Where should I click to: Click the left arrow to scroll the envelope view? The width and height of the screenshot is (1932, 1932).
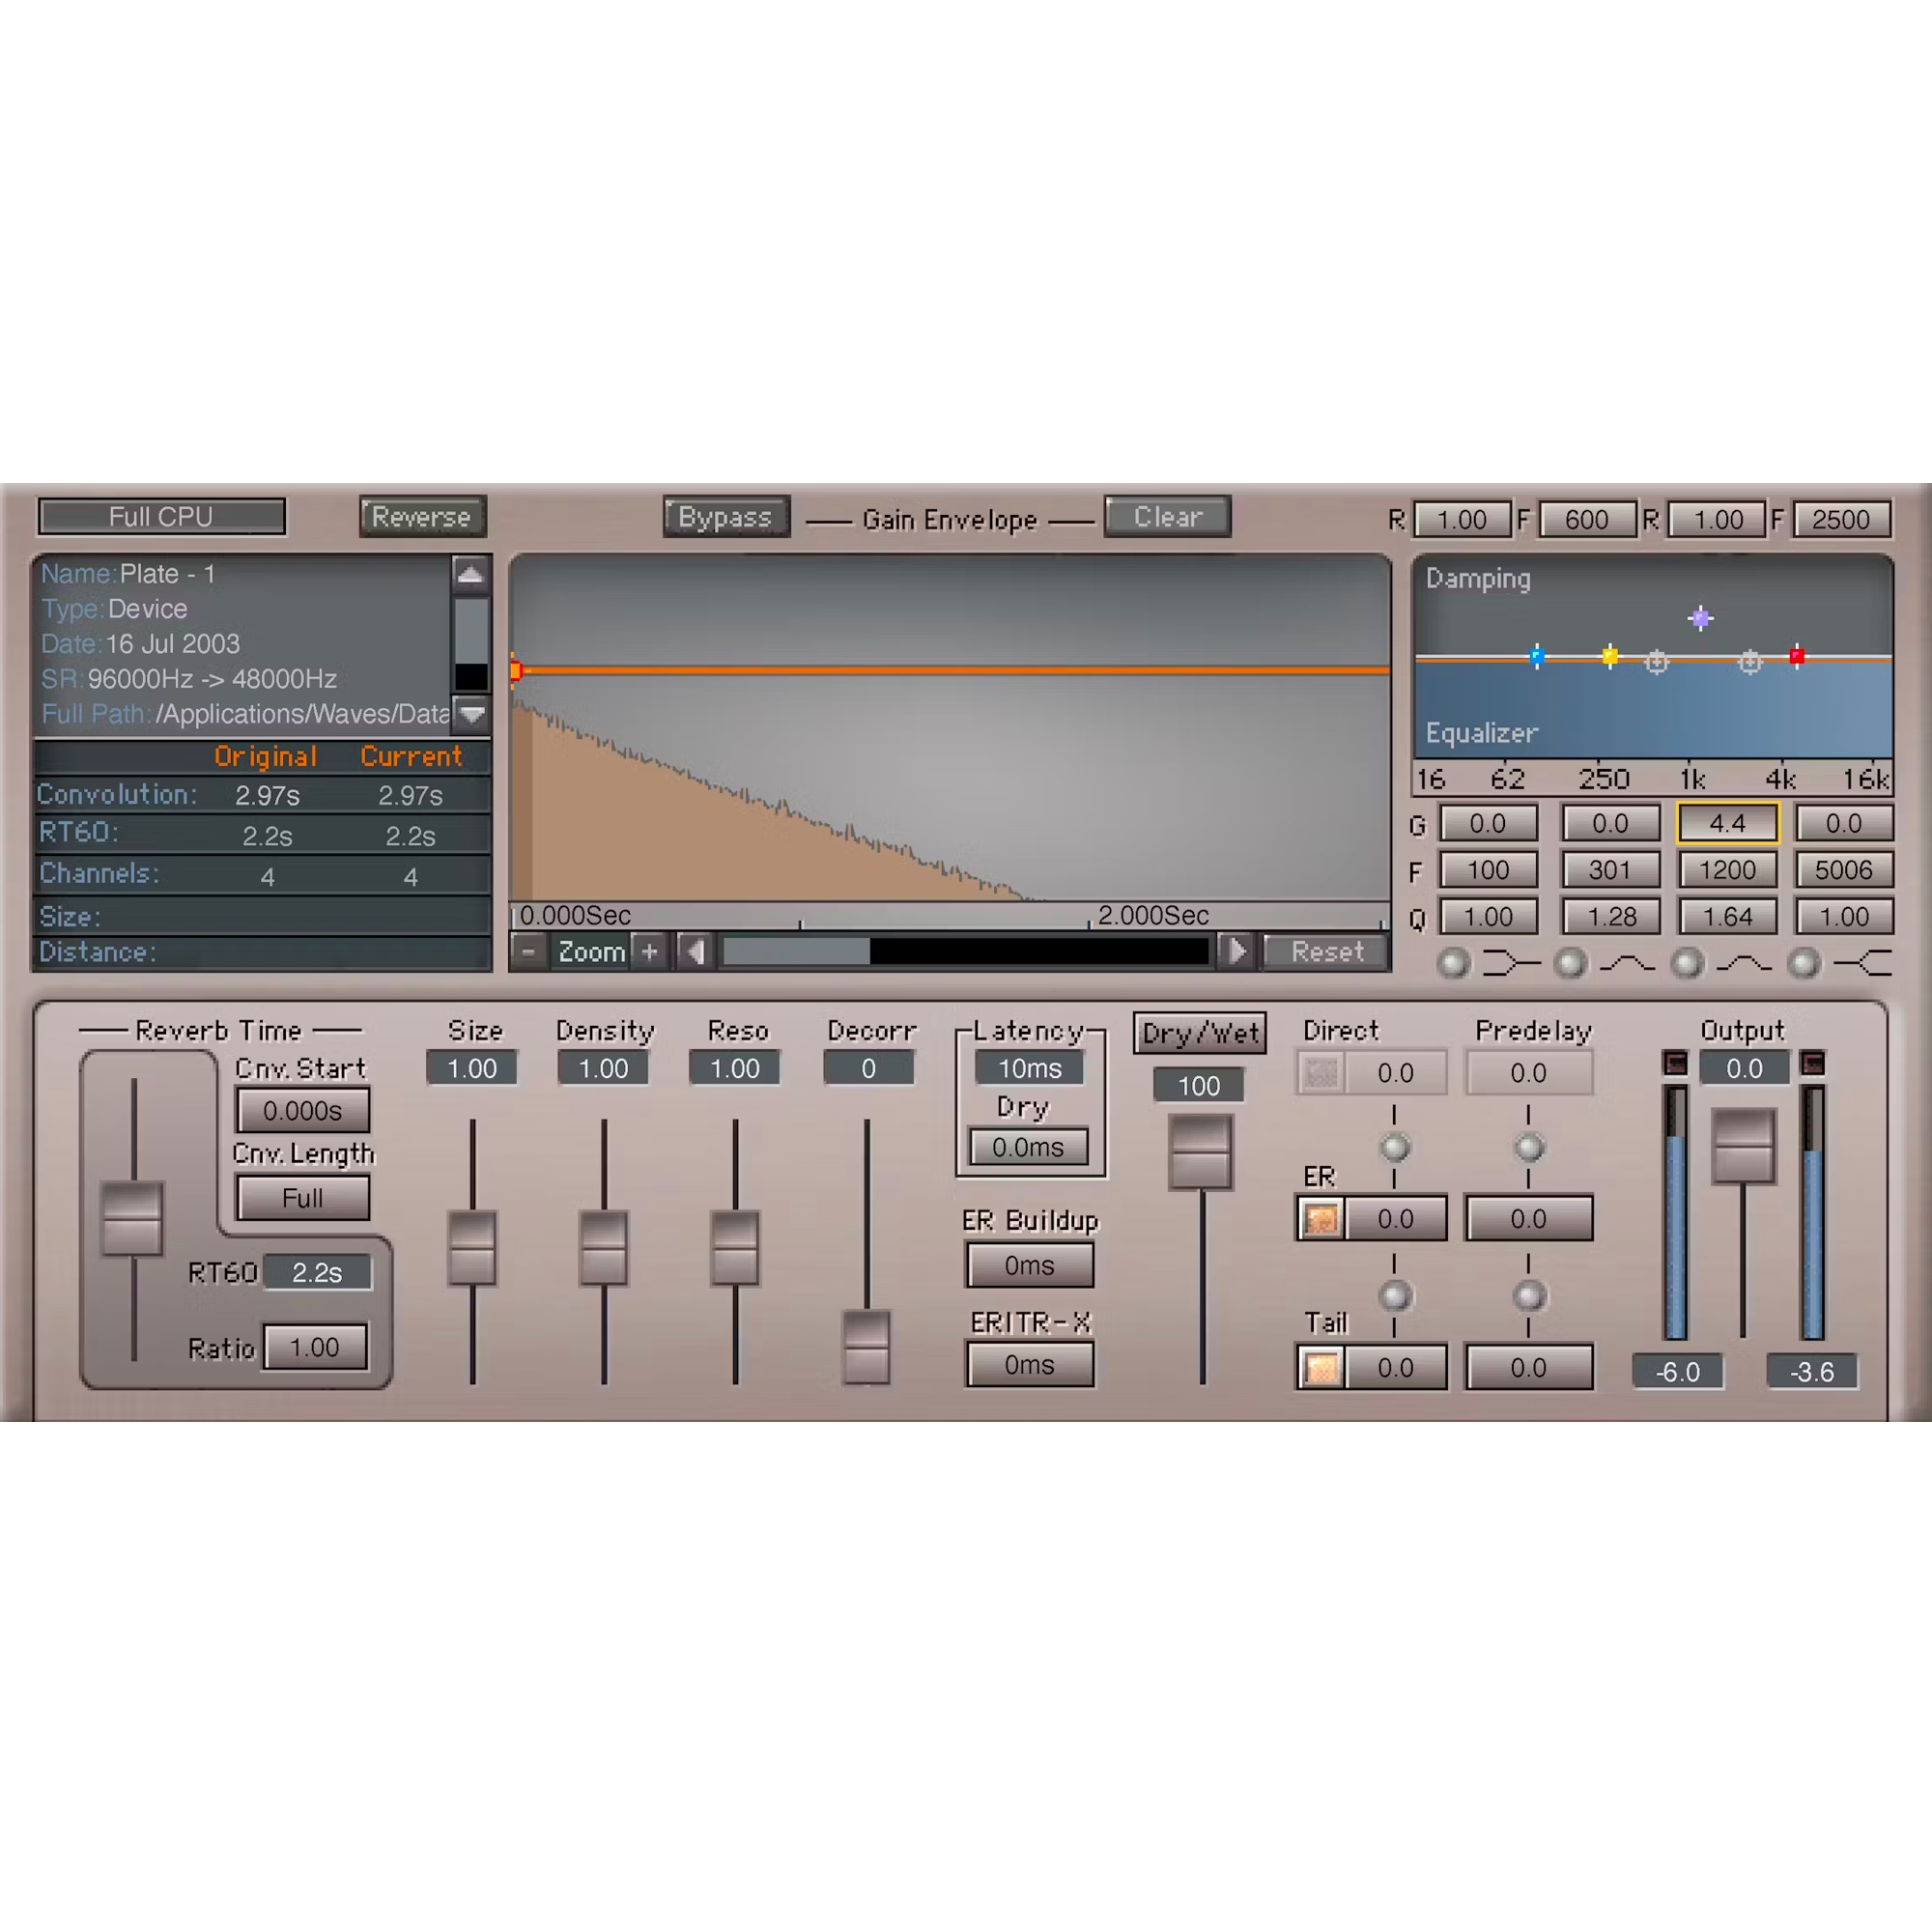coord(696,951)
